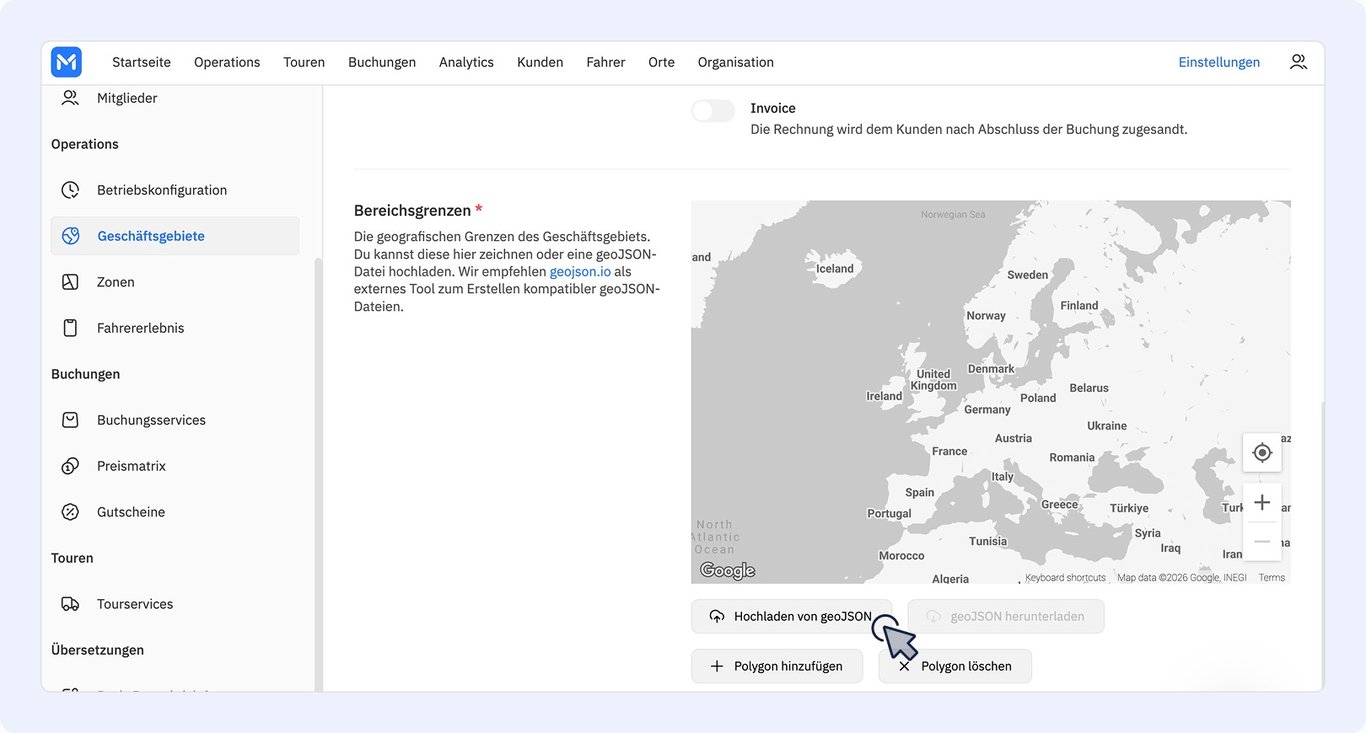Open map Terms link

1272,577
